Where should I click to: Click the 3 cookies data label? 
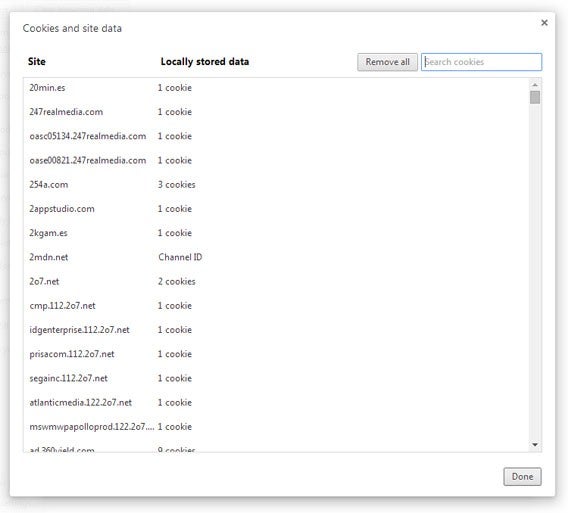coord(176,185)
